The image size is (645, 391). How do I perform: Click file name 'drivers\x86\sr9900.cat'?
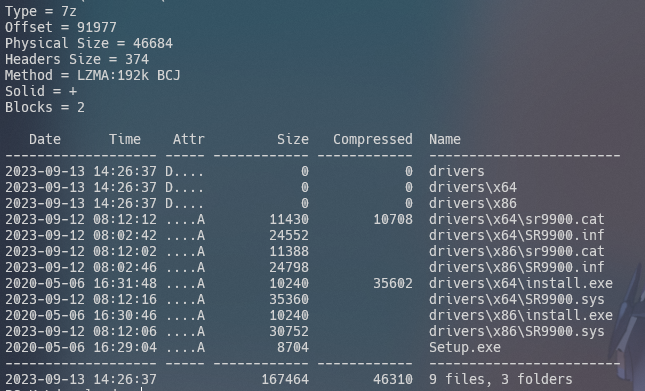(x=517, y=252)
